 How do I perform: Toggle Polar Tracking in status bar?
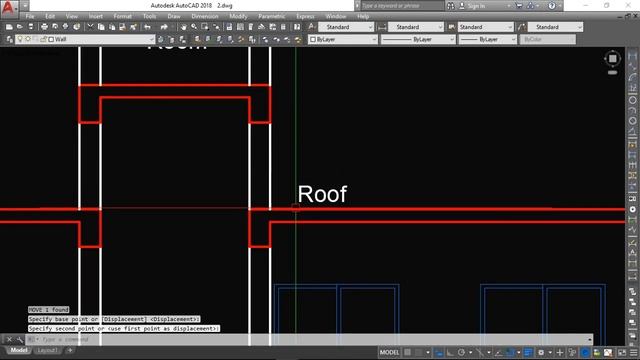tap(461, 352)
